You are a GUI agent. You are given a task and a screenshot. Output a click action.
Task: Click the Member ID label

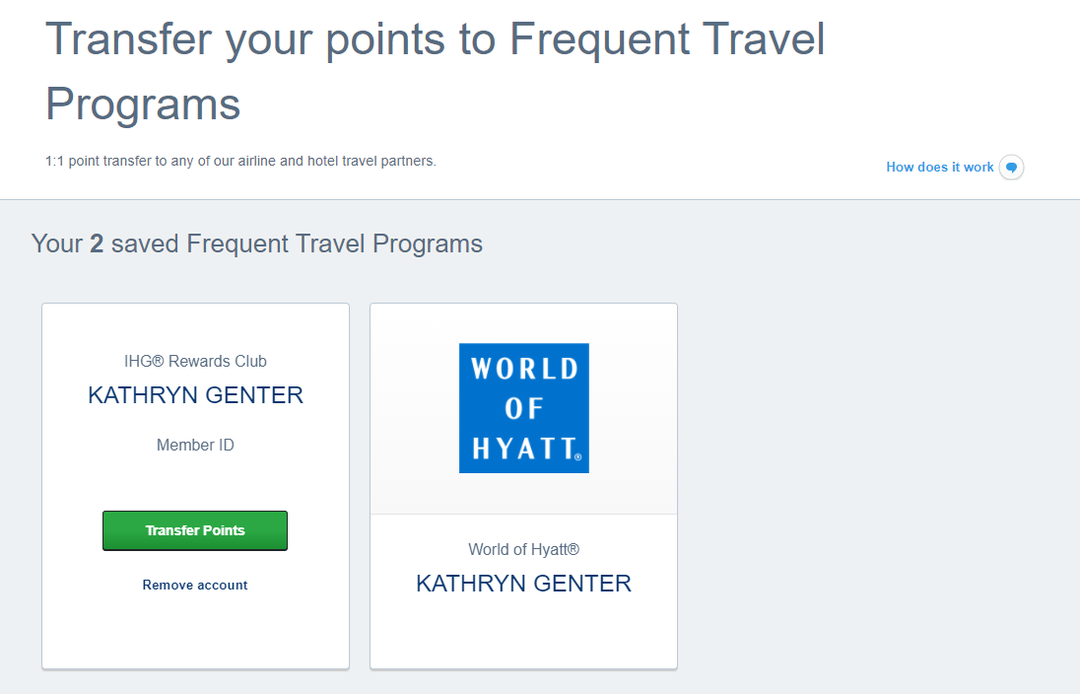(x=195, y=444)
